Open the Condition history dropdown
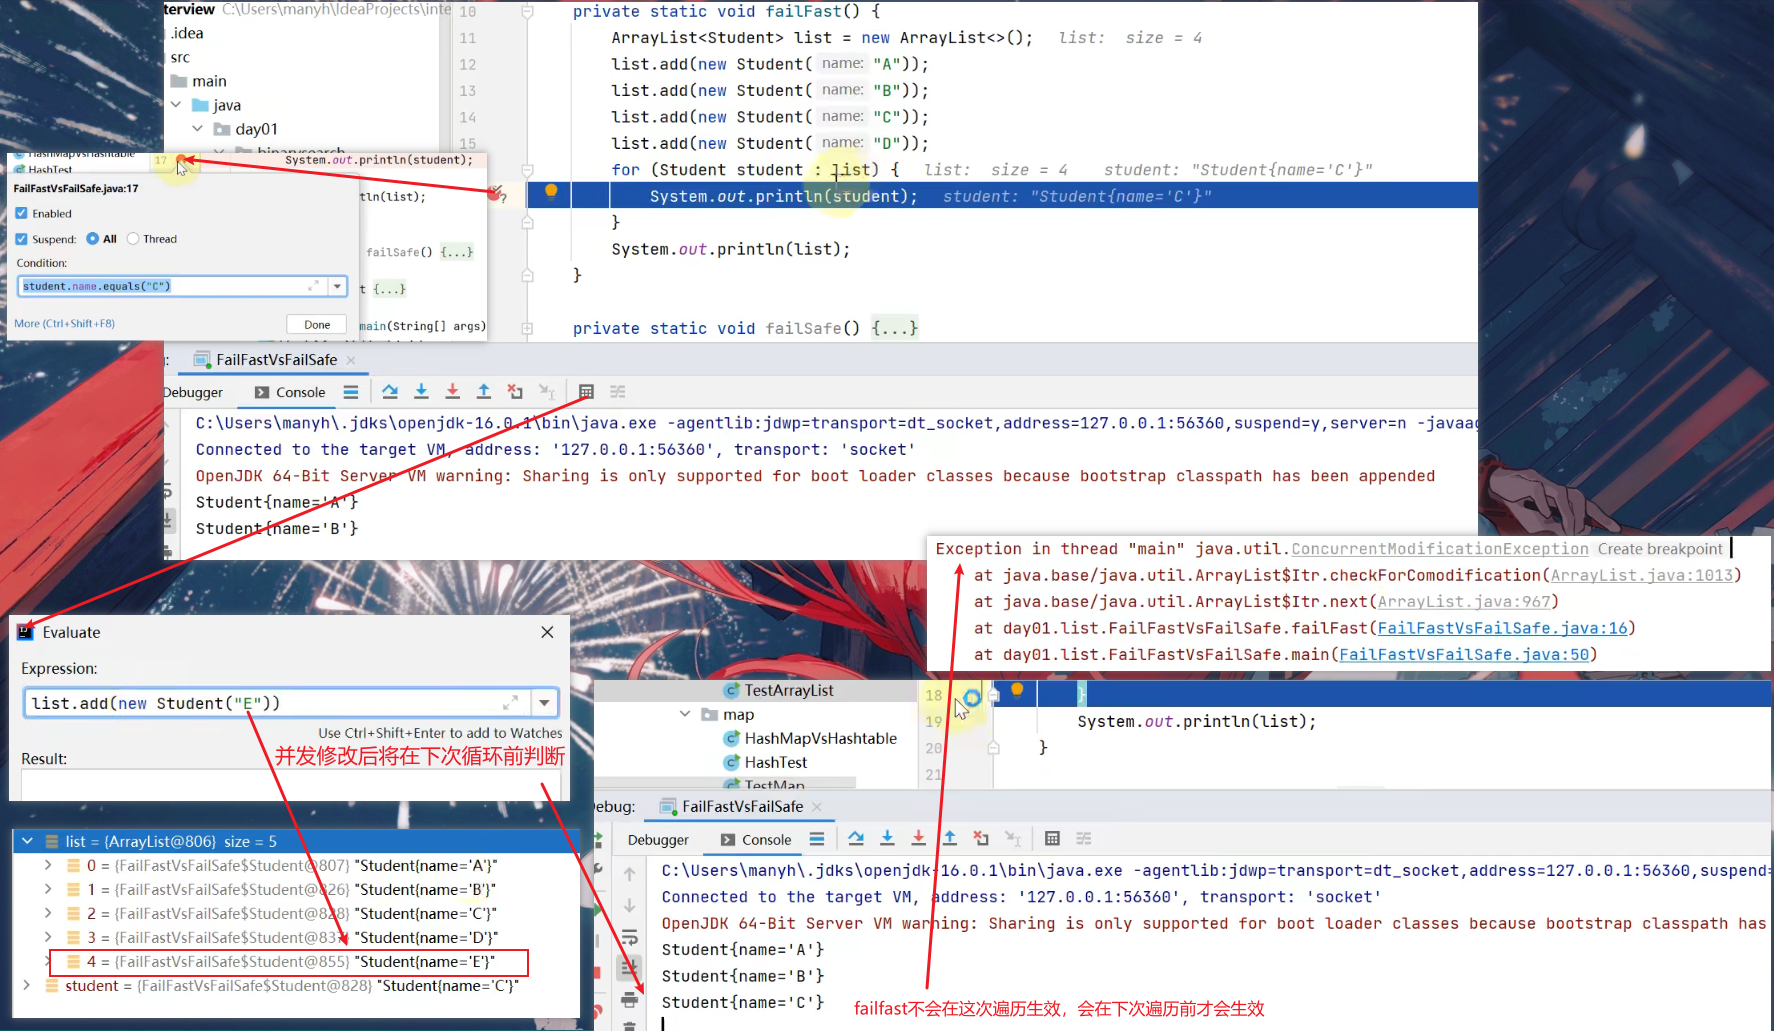This screenshot has height=1031, width=1774. [337, 287]
